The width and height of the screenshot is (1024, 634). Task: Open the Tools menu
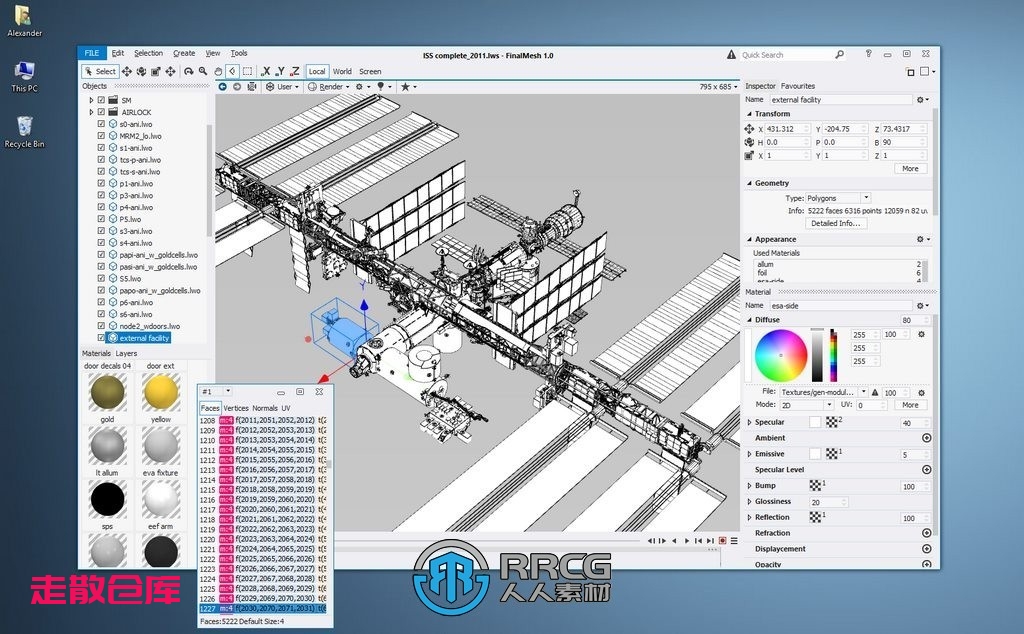pyautogui.click(x=238, y=53)
